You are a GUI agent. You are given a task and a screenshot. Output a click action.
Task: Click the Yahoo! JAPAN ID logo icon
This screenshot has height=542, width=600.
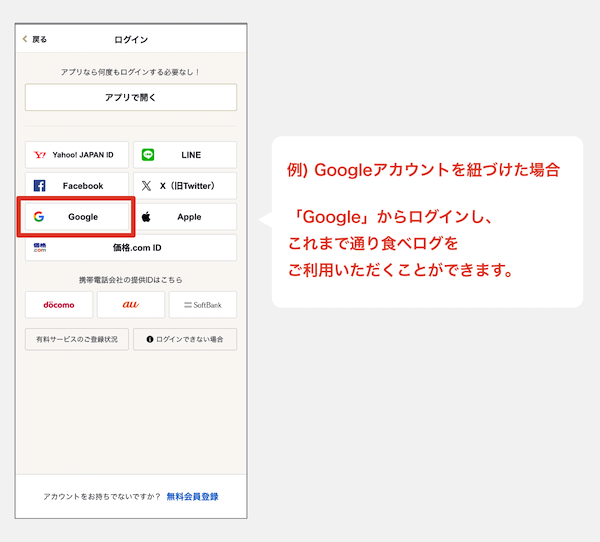coord(40,155)
